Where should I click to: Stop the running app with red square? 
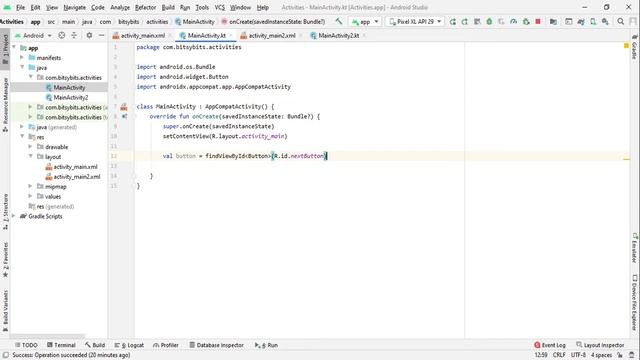pyautogui.click(x=538, y=22)
